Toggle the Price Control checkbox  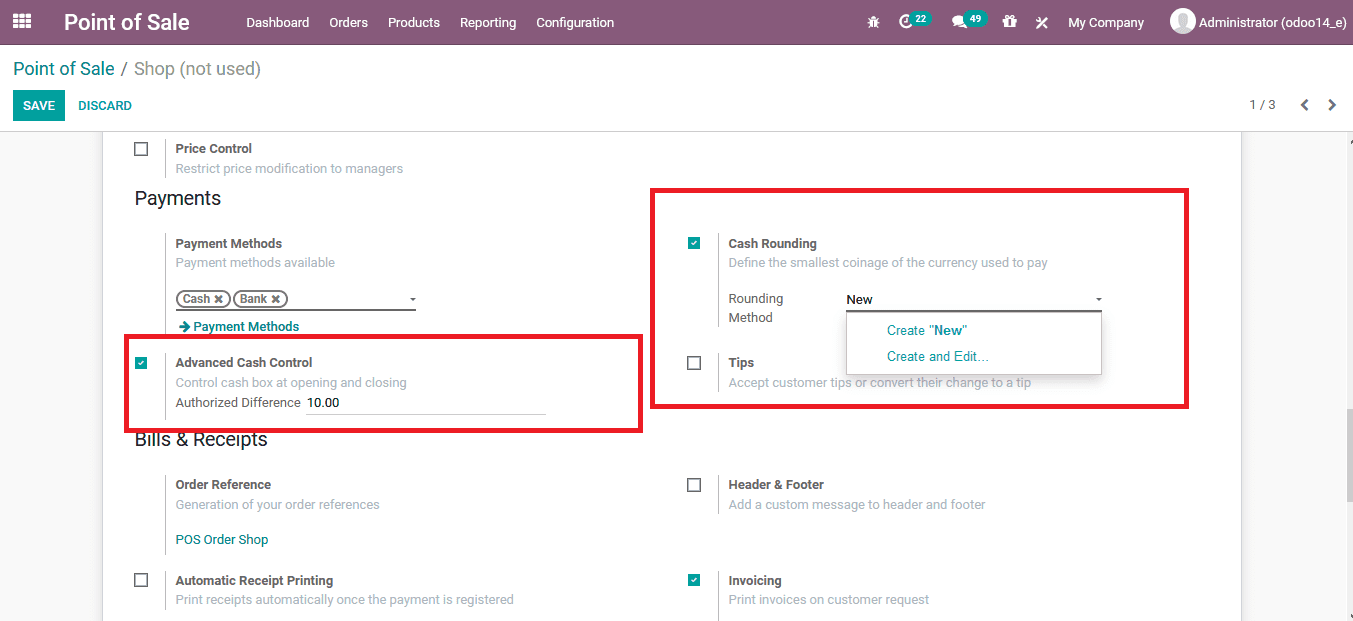coord(141,149)
